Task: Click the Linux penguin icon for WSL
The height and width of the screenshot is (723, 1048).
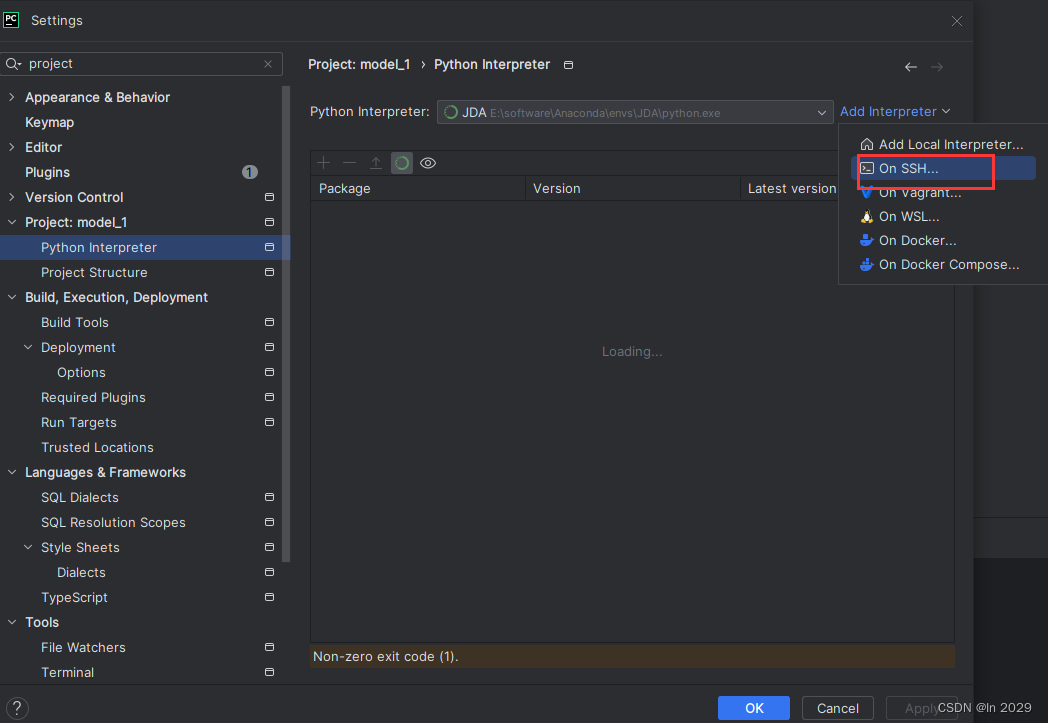Action: coord(867,216)
